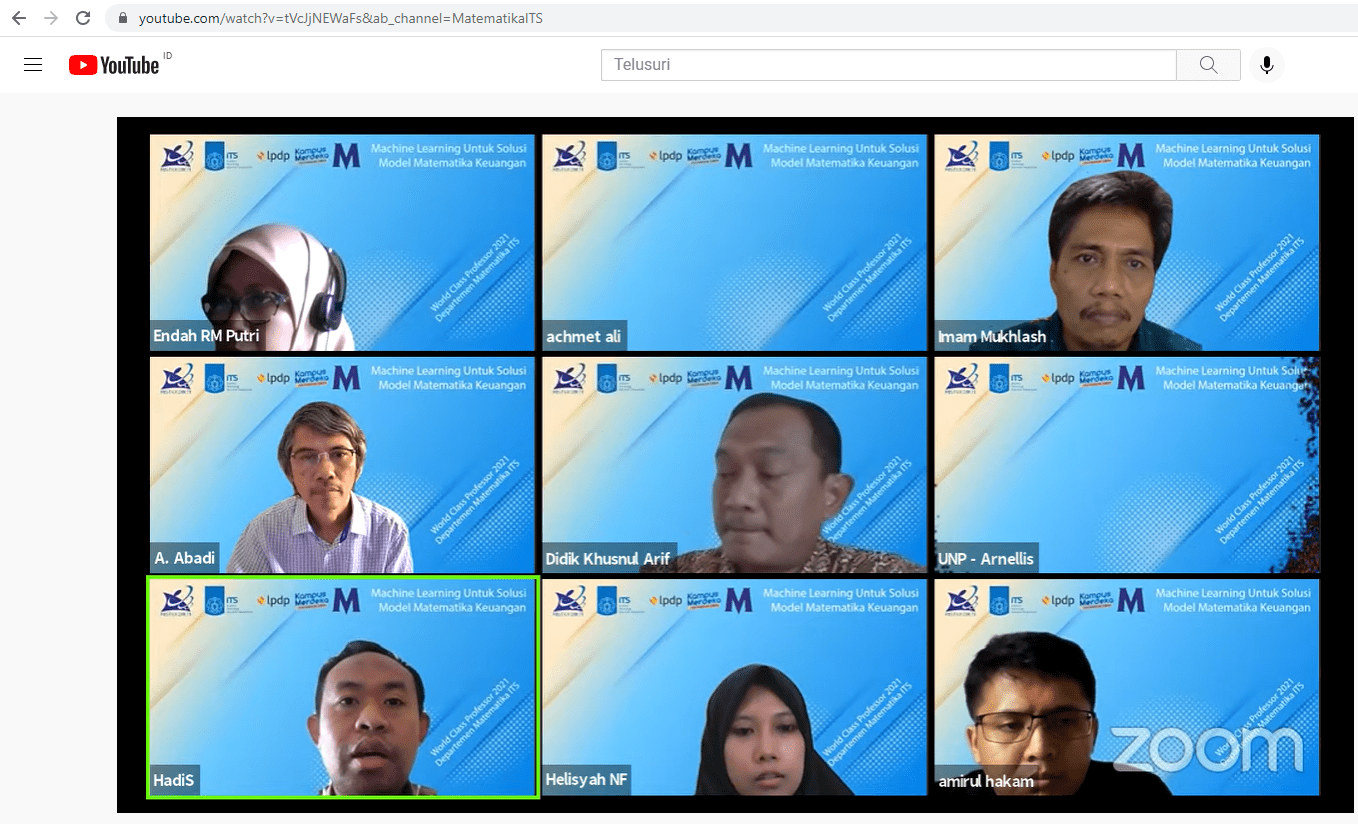Viewport: 1358px width, 824px height.
Task: Click the YouTube logo to go home
Action: tap(114, 65)
